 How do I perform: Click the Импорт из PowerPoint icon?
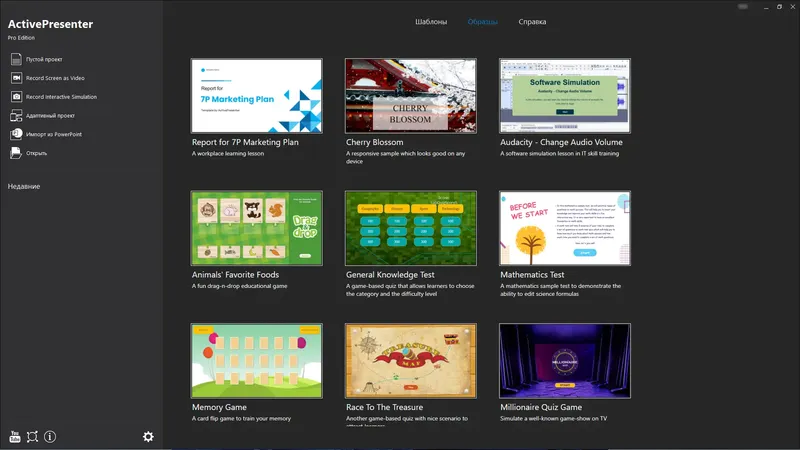16,134
